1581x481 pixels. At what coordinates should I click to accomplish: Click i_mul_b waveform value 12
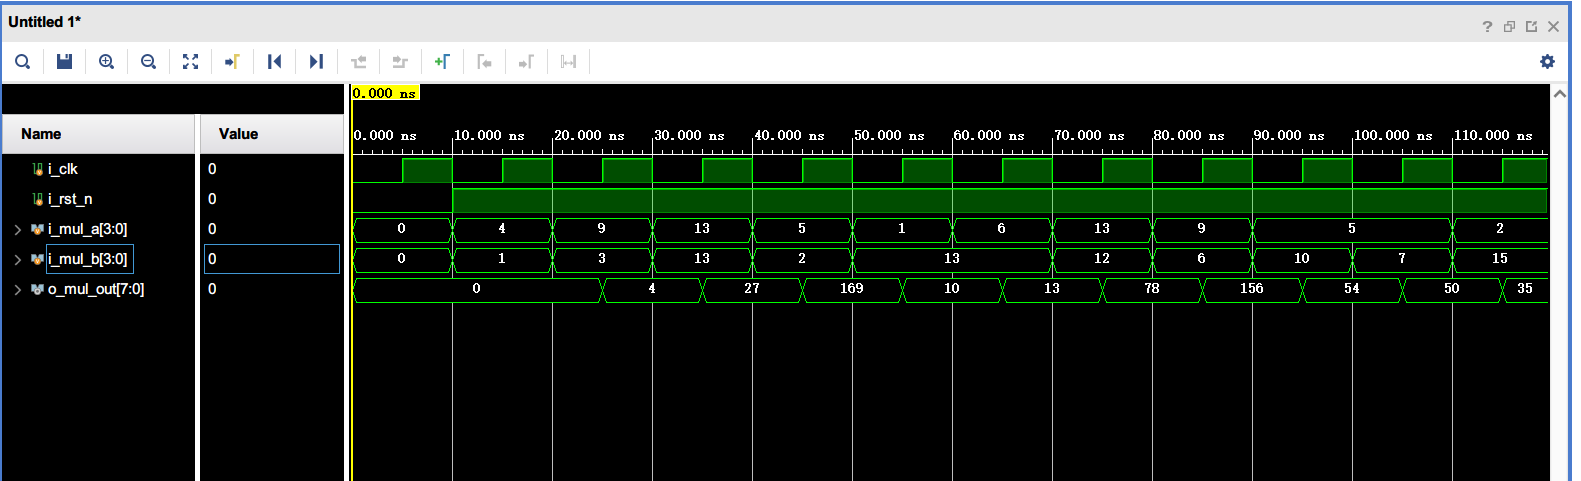[1102, 258]
